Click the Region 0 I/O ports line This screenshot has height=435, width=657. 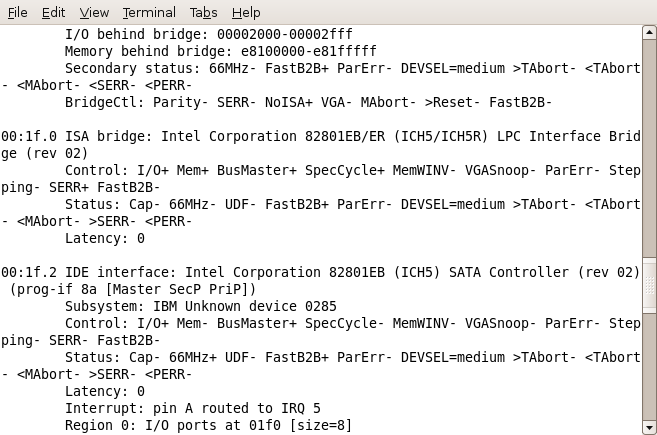point(208,425)
